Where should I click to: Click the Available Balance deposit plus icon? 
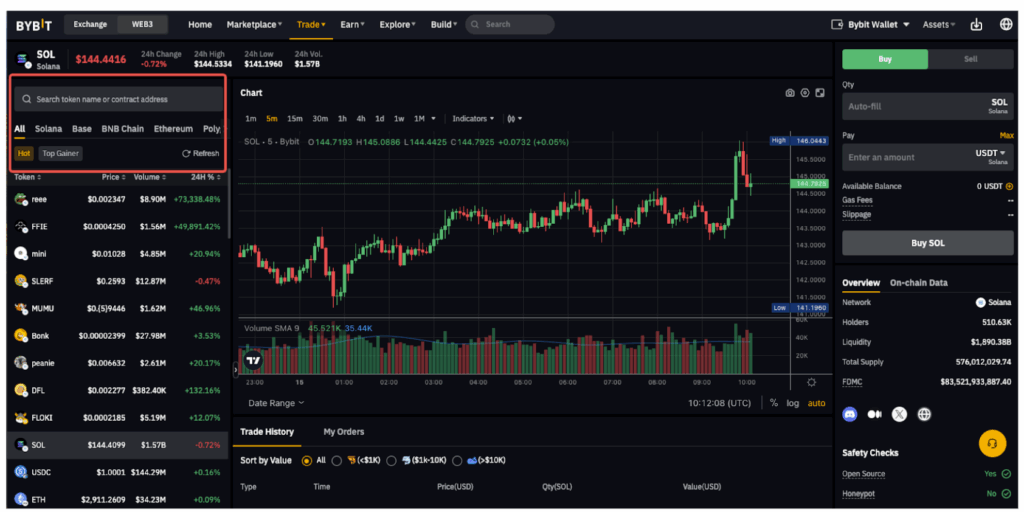point(1010,186)
